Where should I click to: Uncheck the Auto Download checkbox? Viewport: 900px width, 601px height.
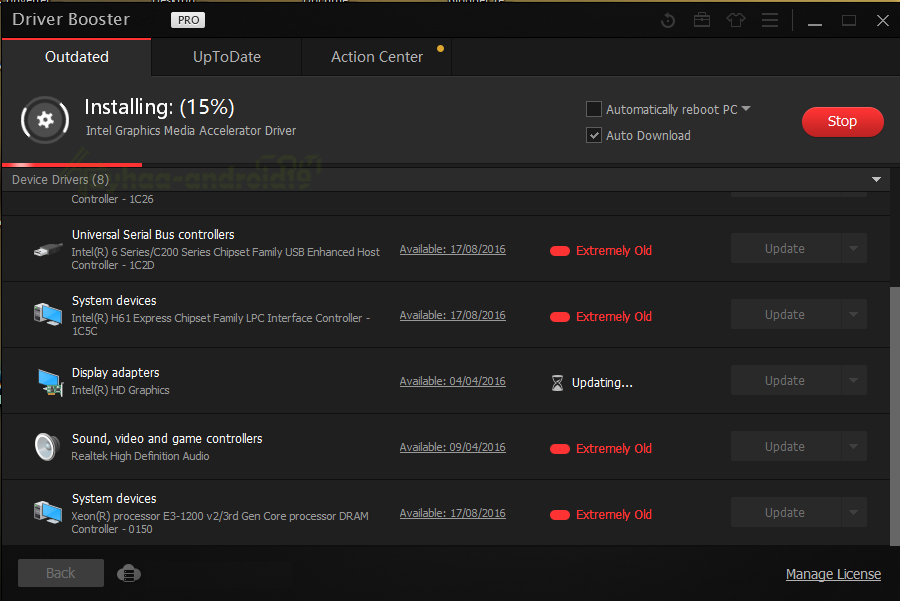point(594,135)
